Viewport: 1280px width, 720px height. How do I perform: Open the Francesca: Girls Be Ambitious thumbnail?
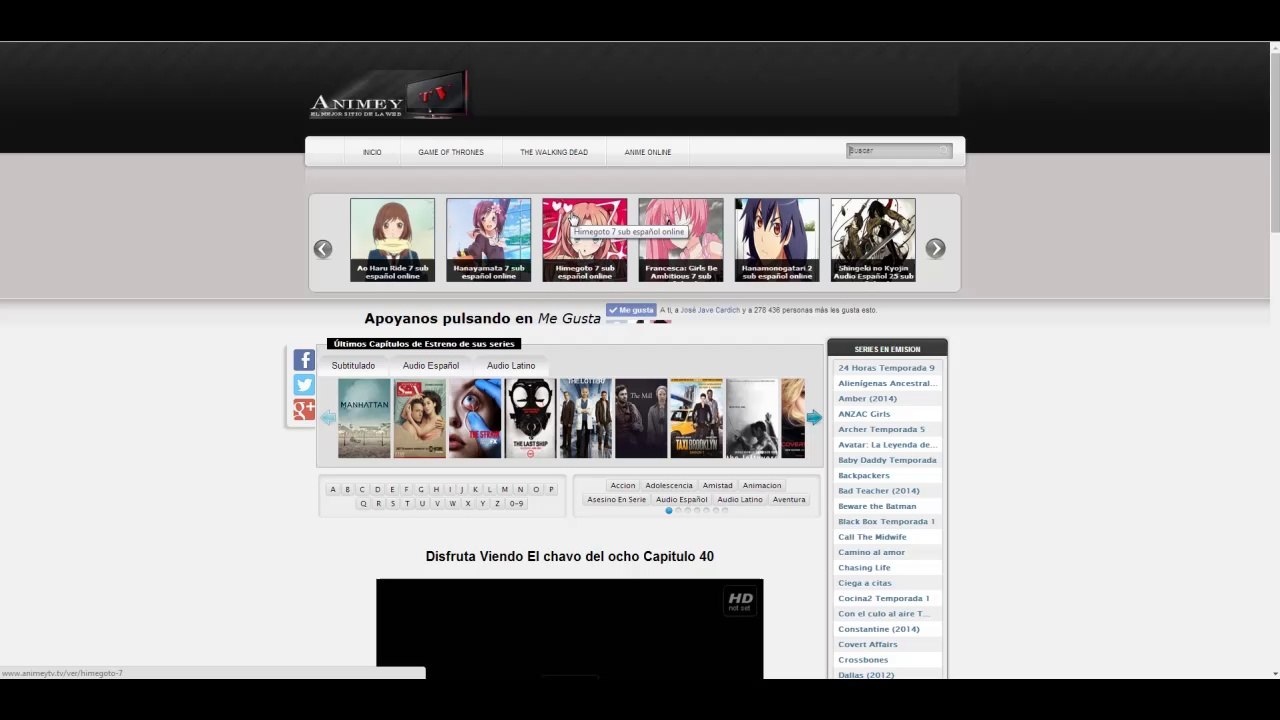pos(680,240)
